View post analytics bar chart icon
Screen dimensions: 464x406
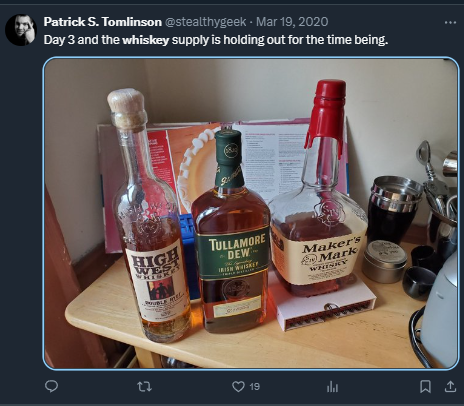[332, 387]
